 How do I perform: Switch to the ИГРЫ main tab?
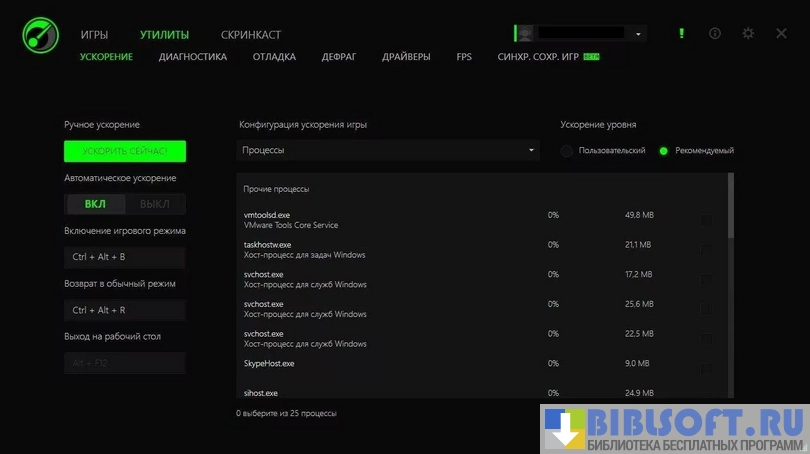pyautogui.click(x=94, y=35)
